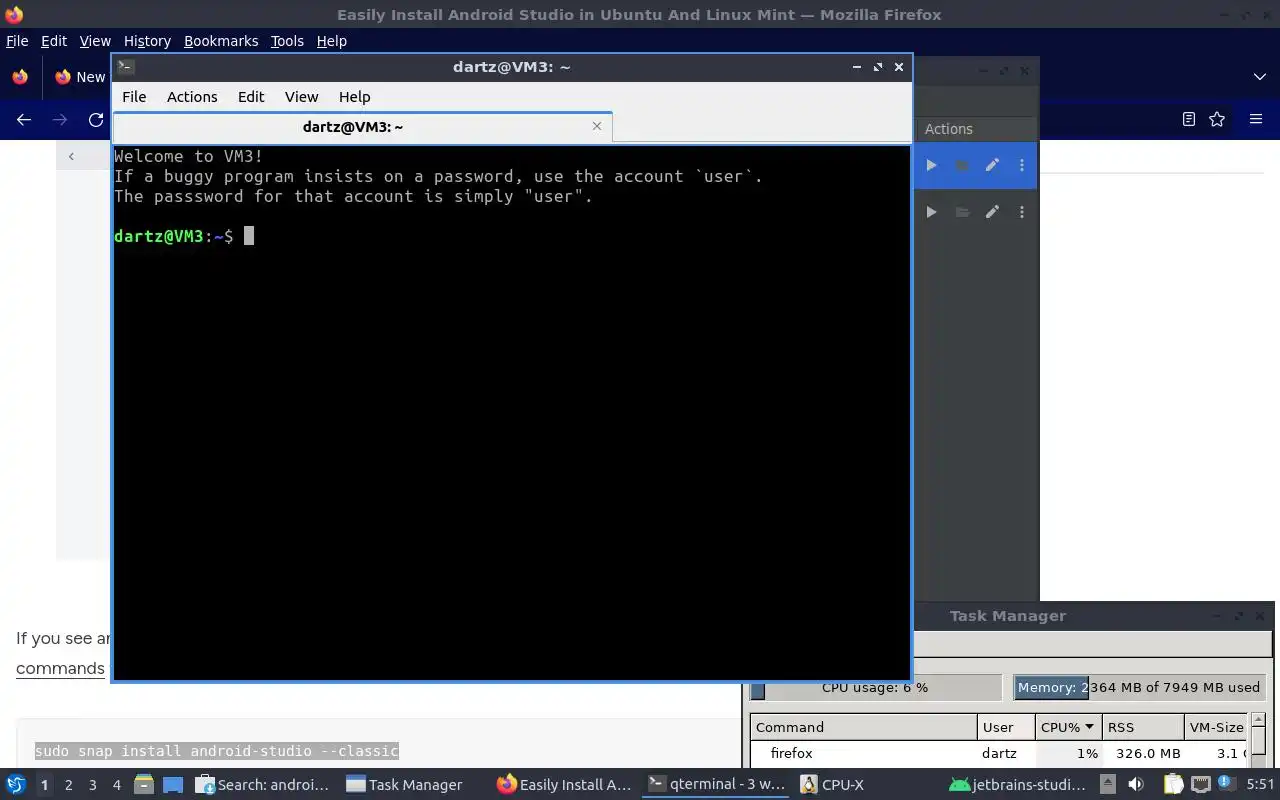This screenshot has width=1280, height=800.
Task: Click the Firefox back arrow
Action: click(x=24, y=119)
